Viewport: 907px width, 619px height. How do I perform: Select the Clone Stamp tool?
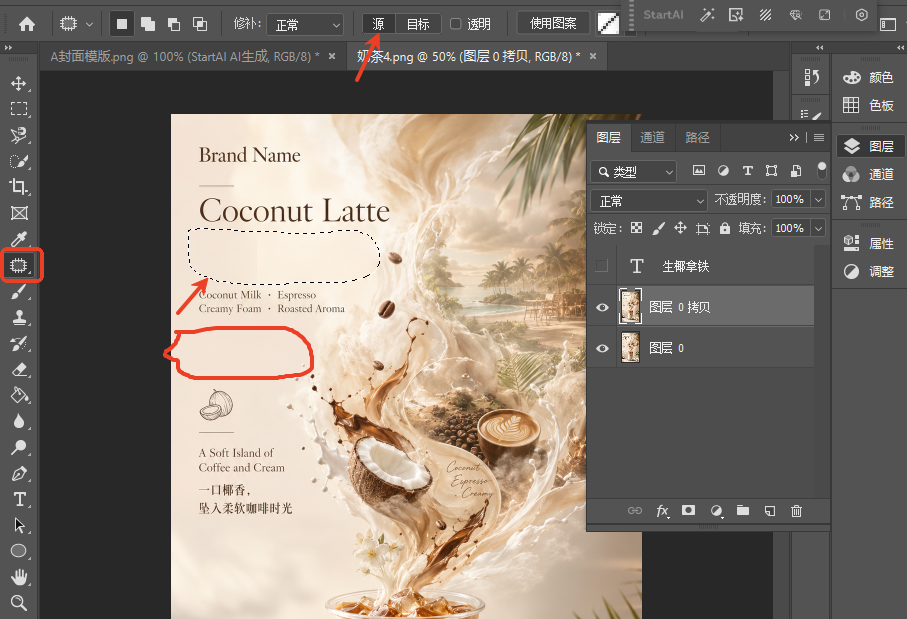(x=19, y=317)
